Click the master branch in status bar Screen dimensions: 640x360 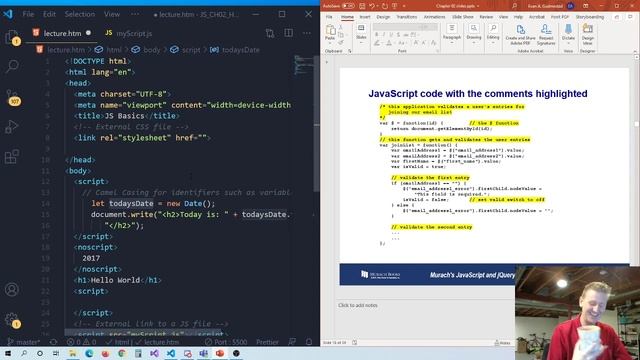coord(24,342)
